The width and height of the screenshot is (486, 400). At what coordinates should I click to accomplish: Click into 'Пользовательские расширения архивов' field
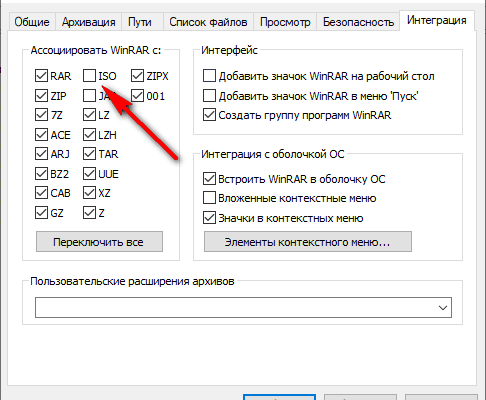[x=243, y=308]
